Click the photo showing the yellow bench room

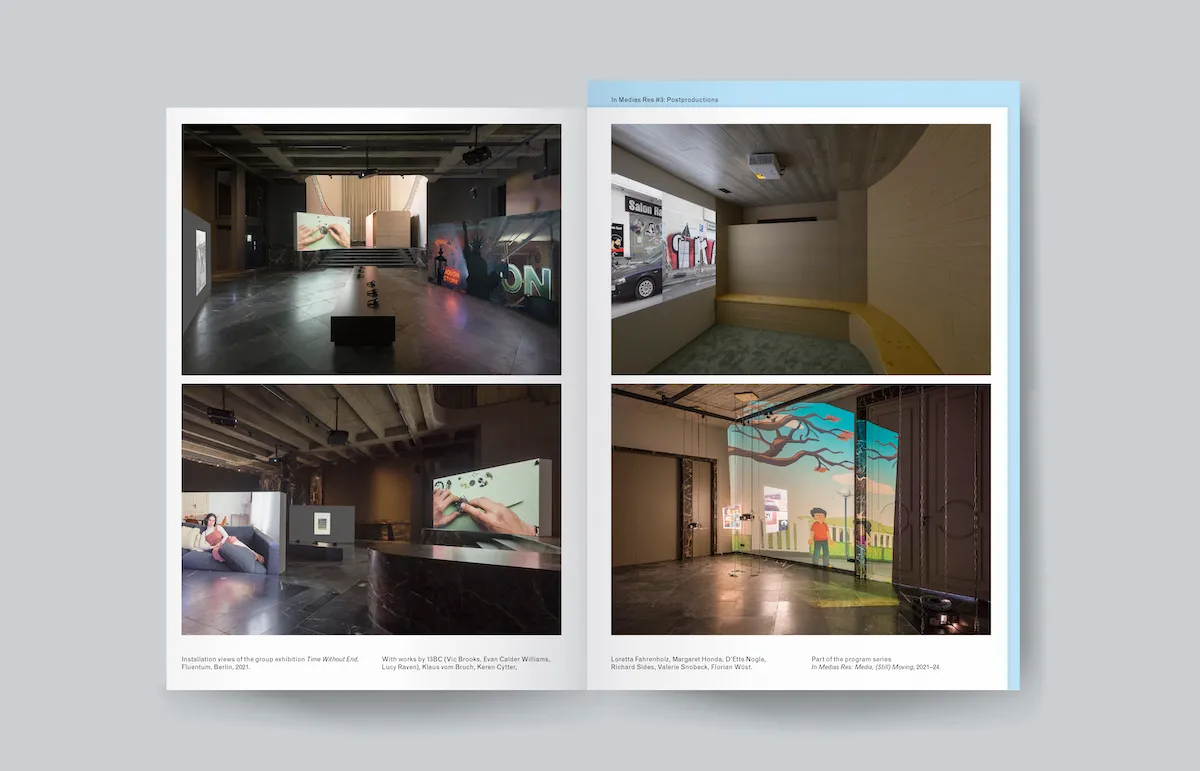801,249
